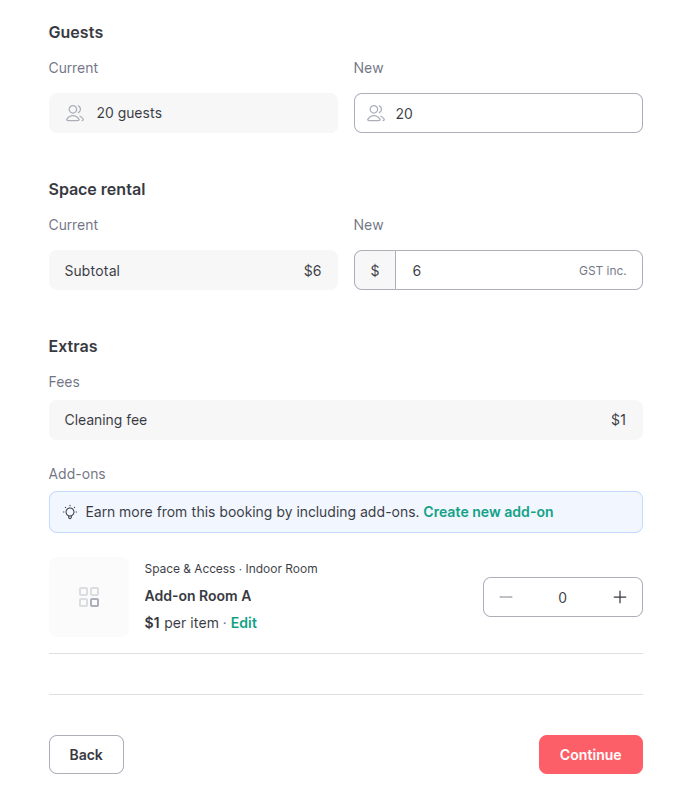
Task: Click the Cleaning fee row
Action: tap(346, 420)
